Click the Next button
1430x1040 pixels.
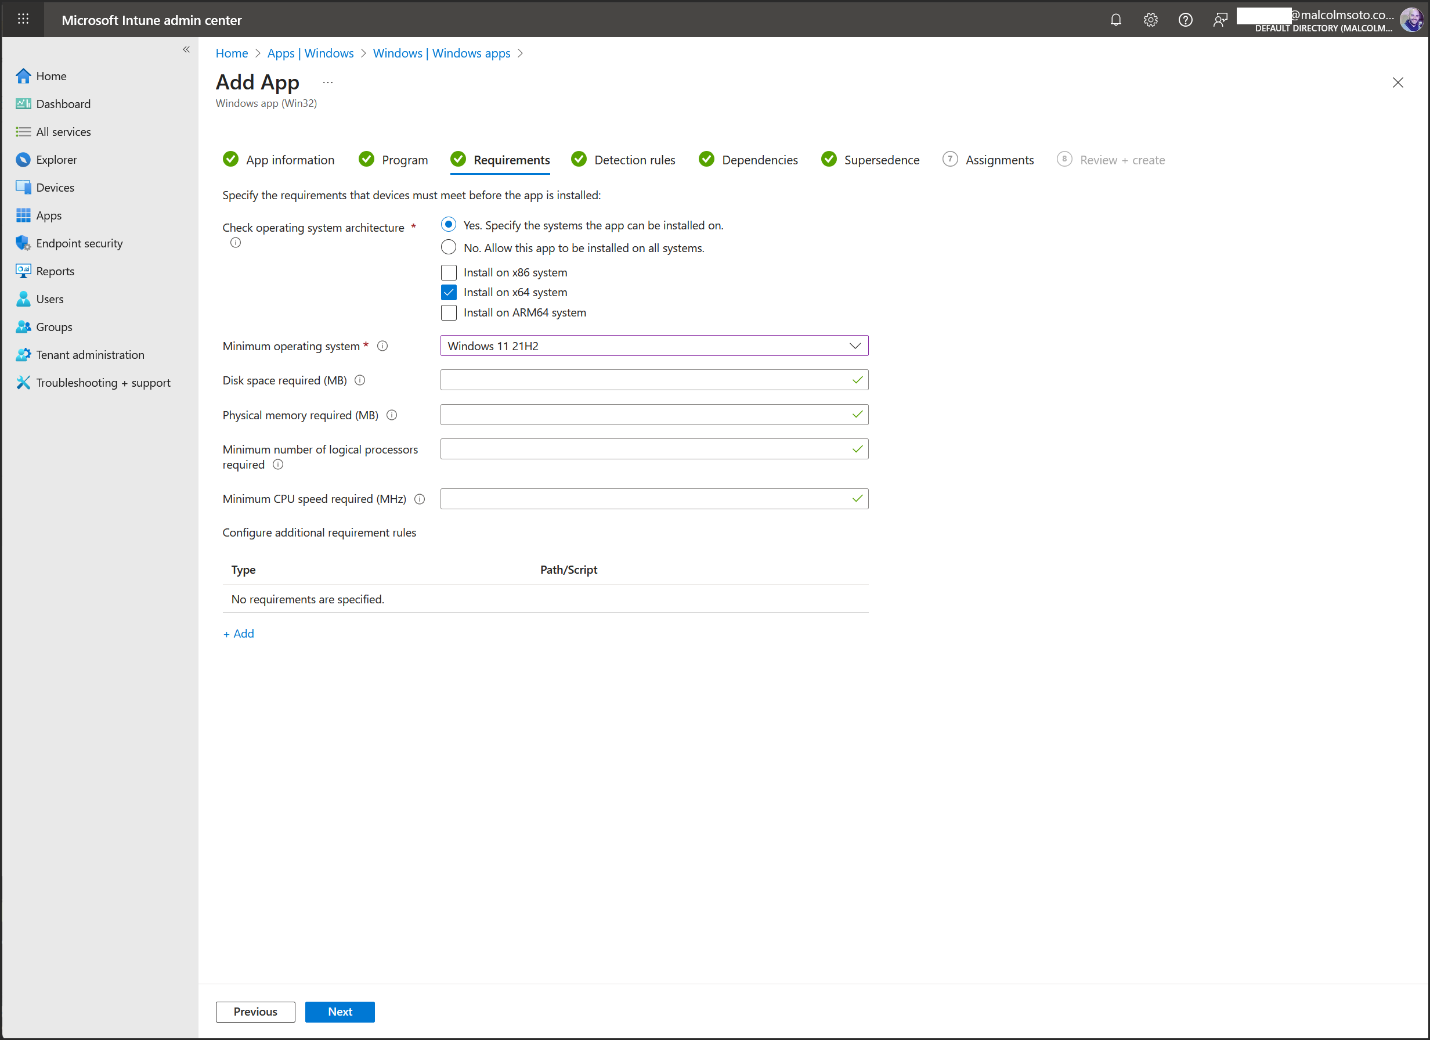point(339,1011)
